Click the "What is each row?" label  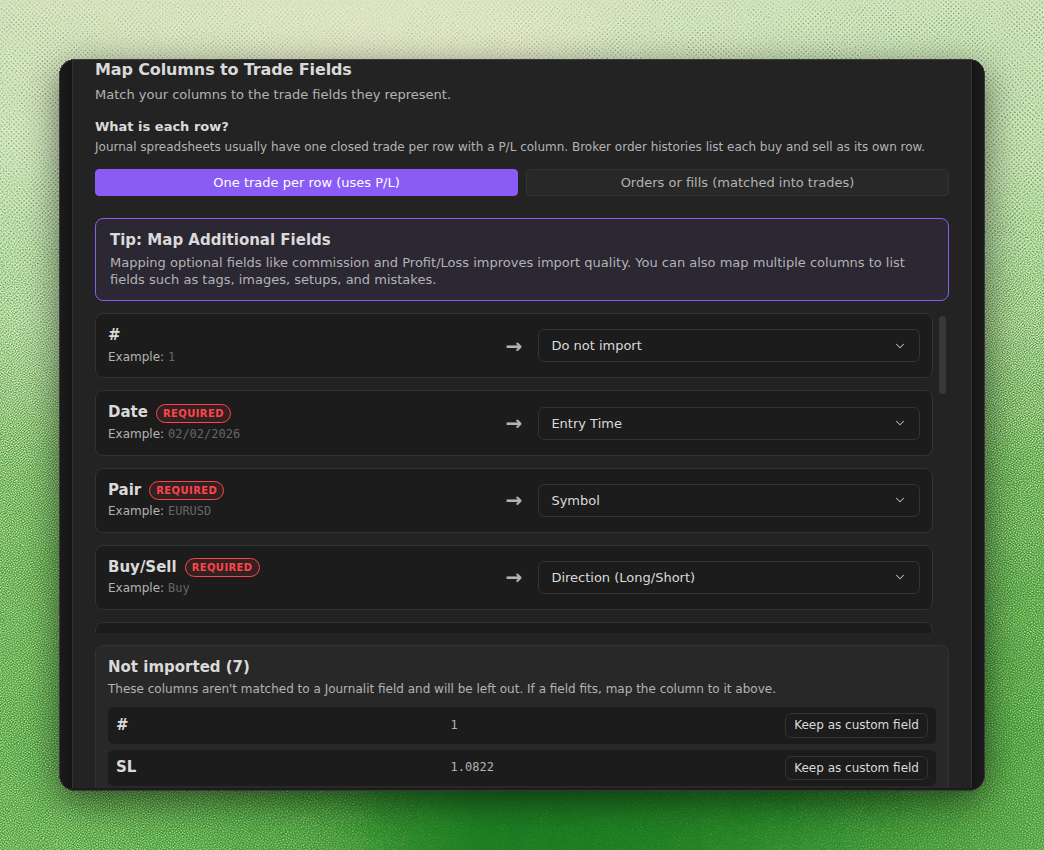point(162,126)
